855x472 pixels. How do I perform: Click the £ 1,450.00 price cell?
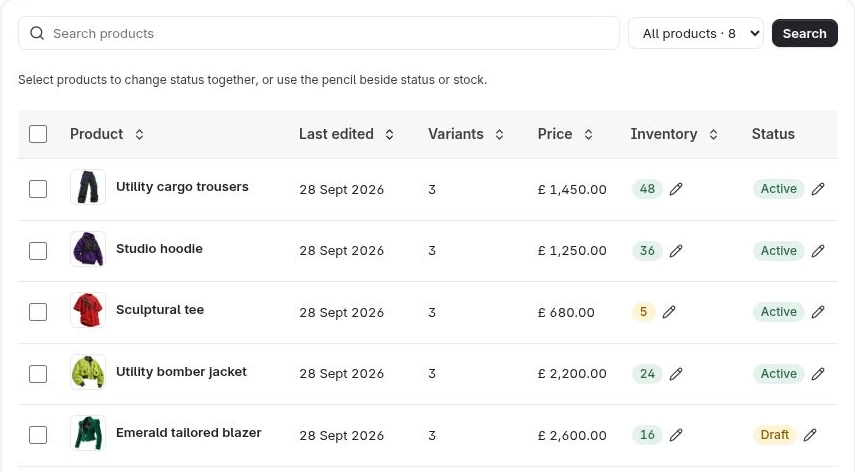(572, 190)
